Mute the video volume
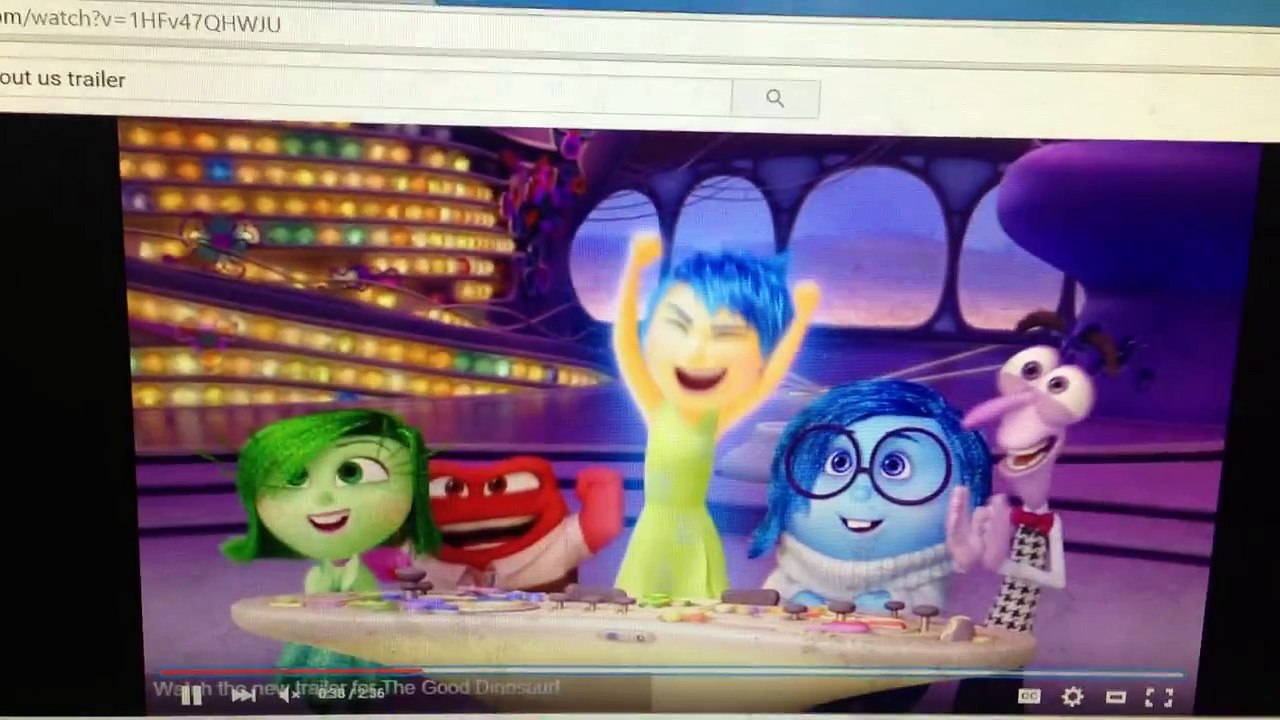Image resolution: width=1280 pixels, height=720 pixels. click(290, 695)
